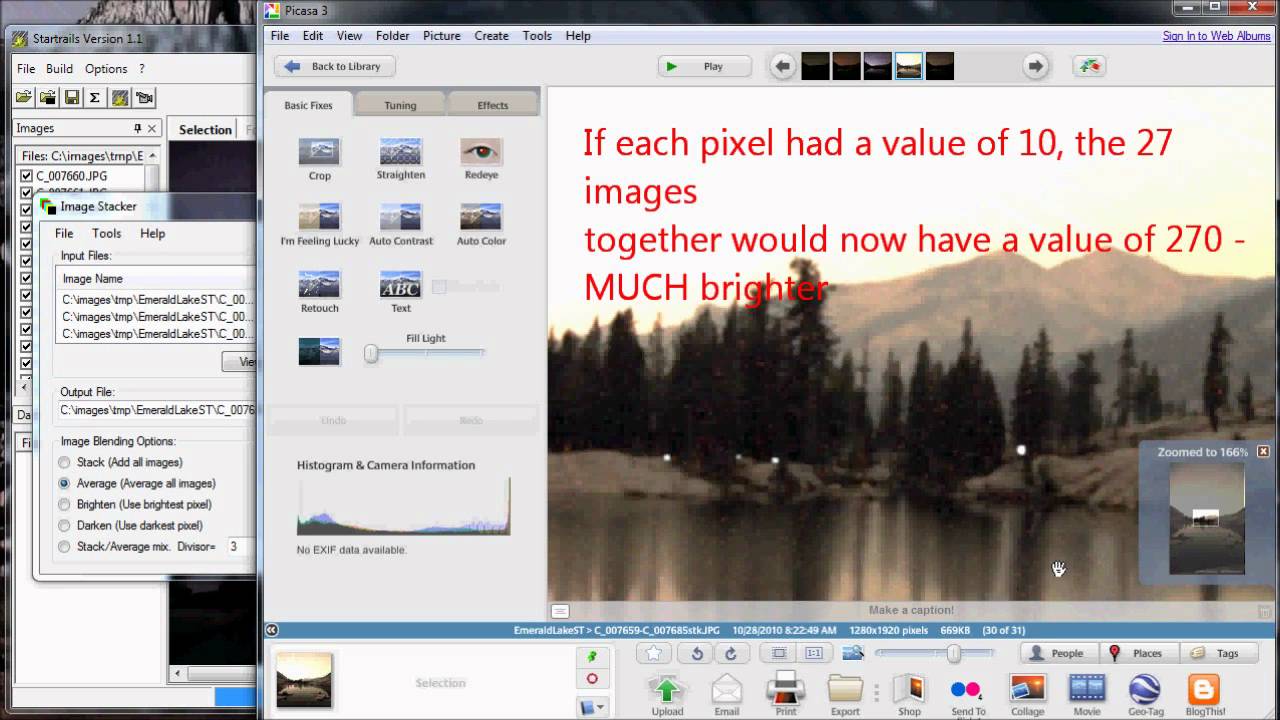Upload the photo to web albums
Viewport: 1280px width, 720px height.
pyautogui.click(x=667, y=694)
